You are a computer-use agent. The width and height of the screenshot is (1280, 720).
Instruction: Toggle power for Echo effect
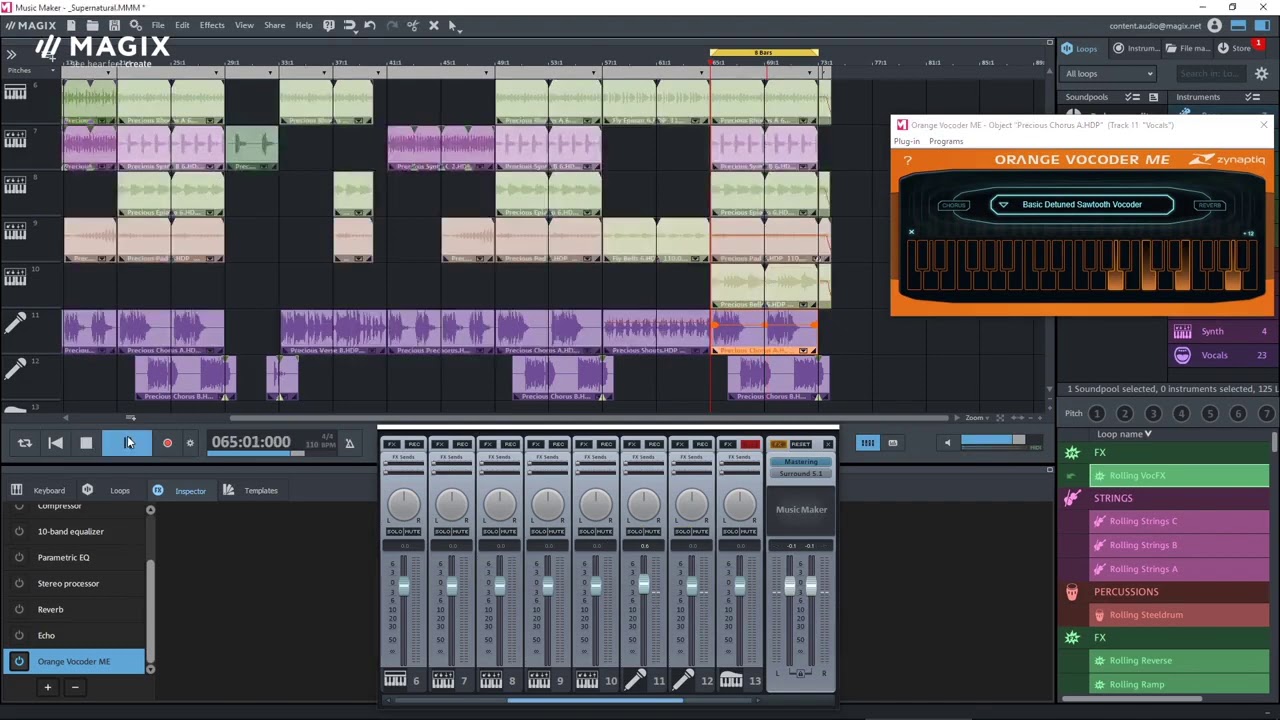click(x=19, y=635)
